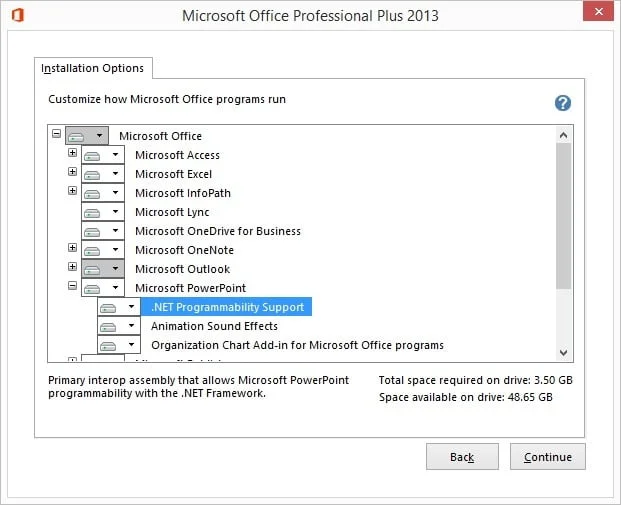This screenshot has width=621, height=505.
Task: Expand the Microsoft OneNote tree node
Action: click(x=72, y=248)
